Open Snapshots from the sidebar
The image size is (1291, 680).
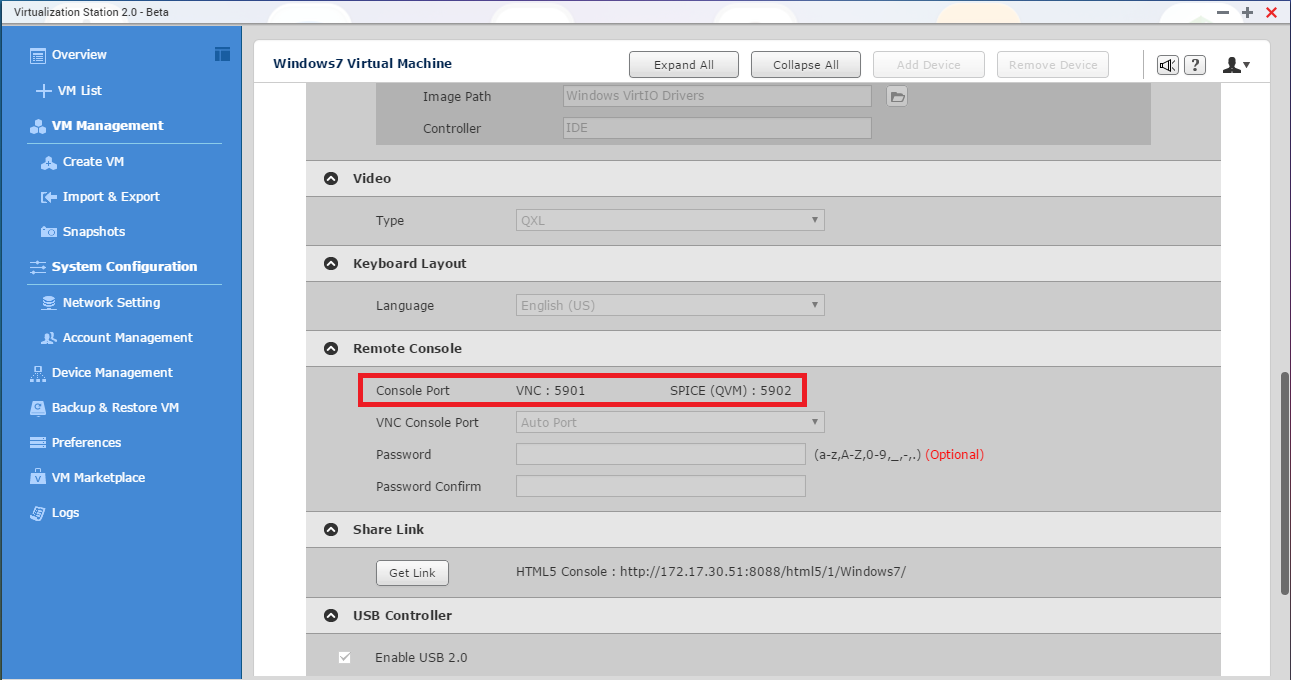point(93,231)
